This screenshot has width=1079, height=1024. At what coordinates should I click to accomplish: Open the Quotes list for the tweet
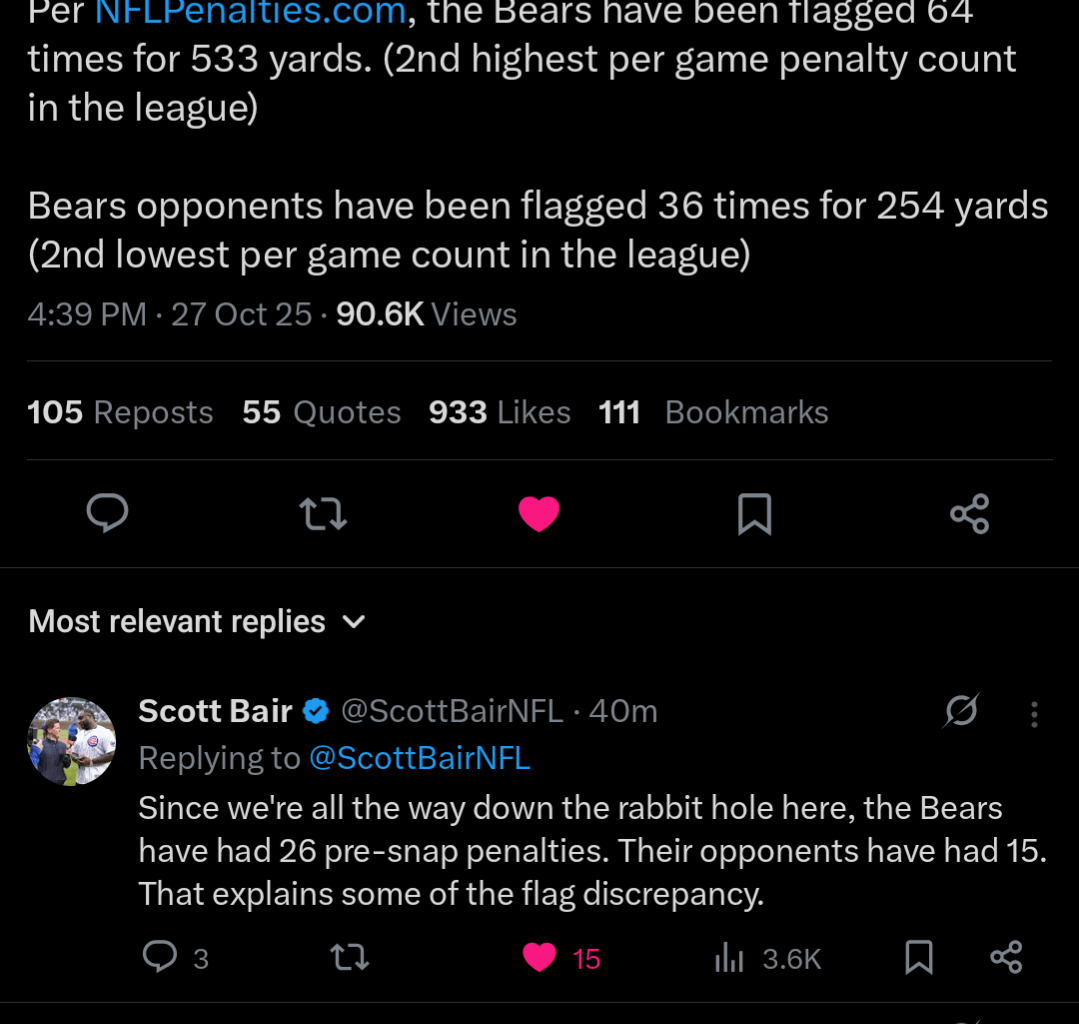coord(320,411)
